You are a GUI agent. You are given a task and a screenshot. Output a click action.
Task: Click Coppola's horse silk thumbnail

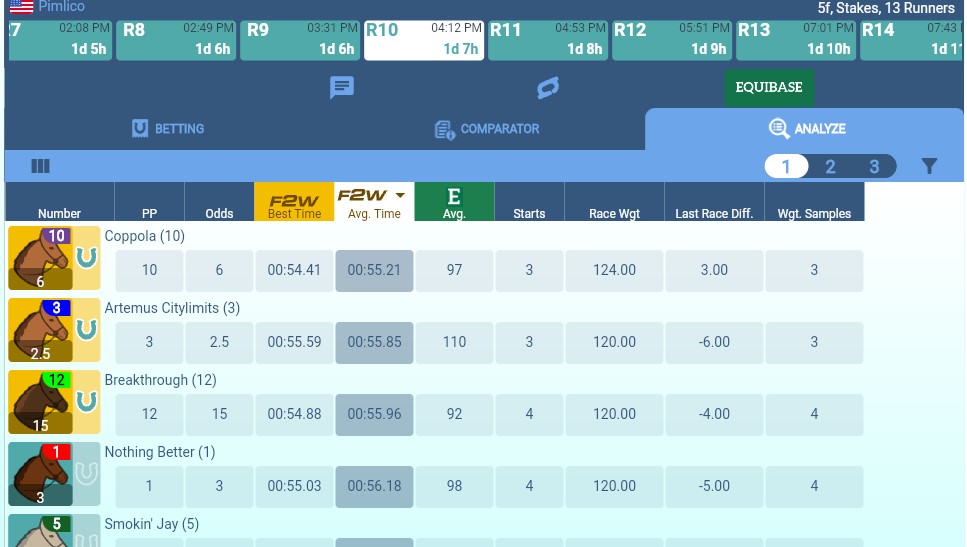coord(41,258)
